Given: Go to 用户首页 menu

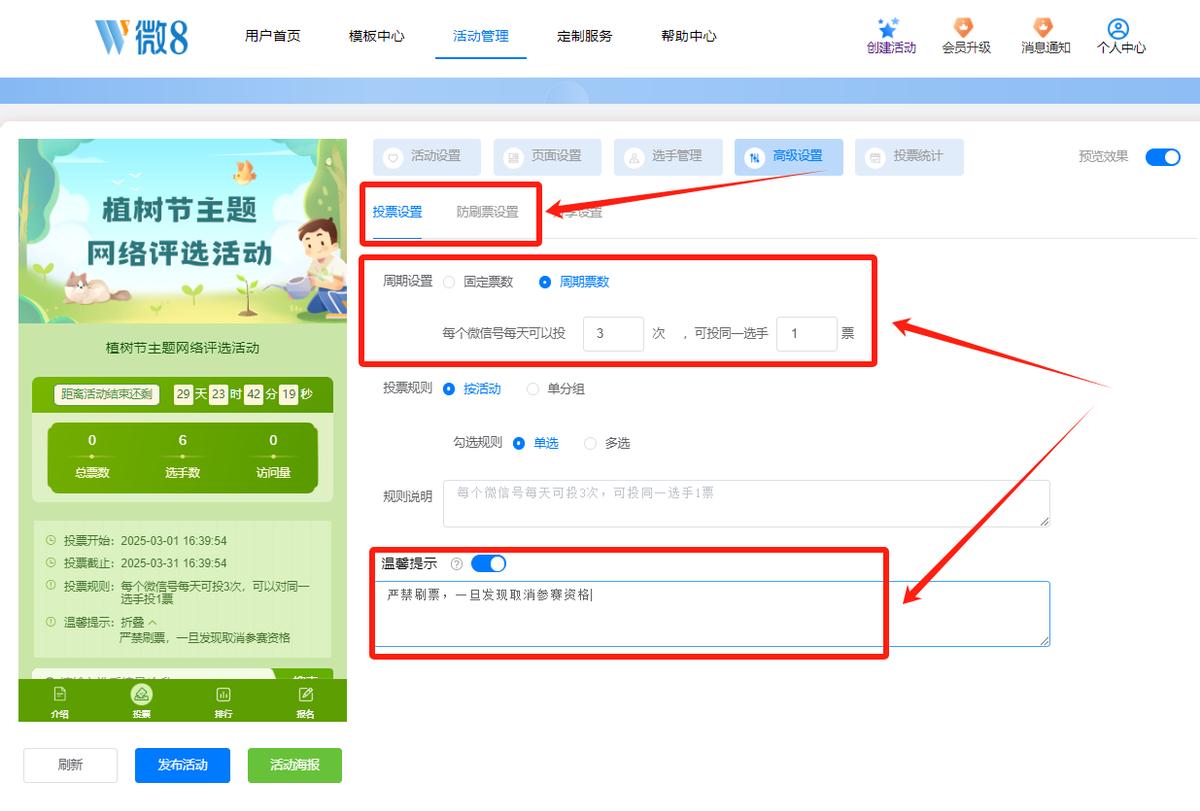Looking at the screenshot, I should point(273,36).
